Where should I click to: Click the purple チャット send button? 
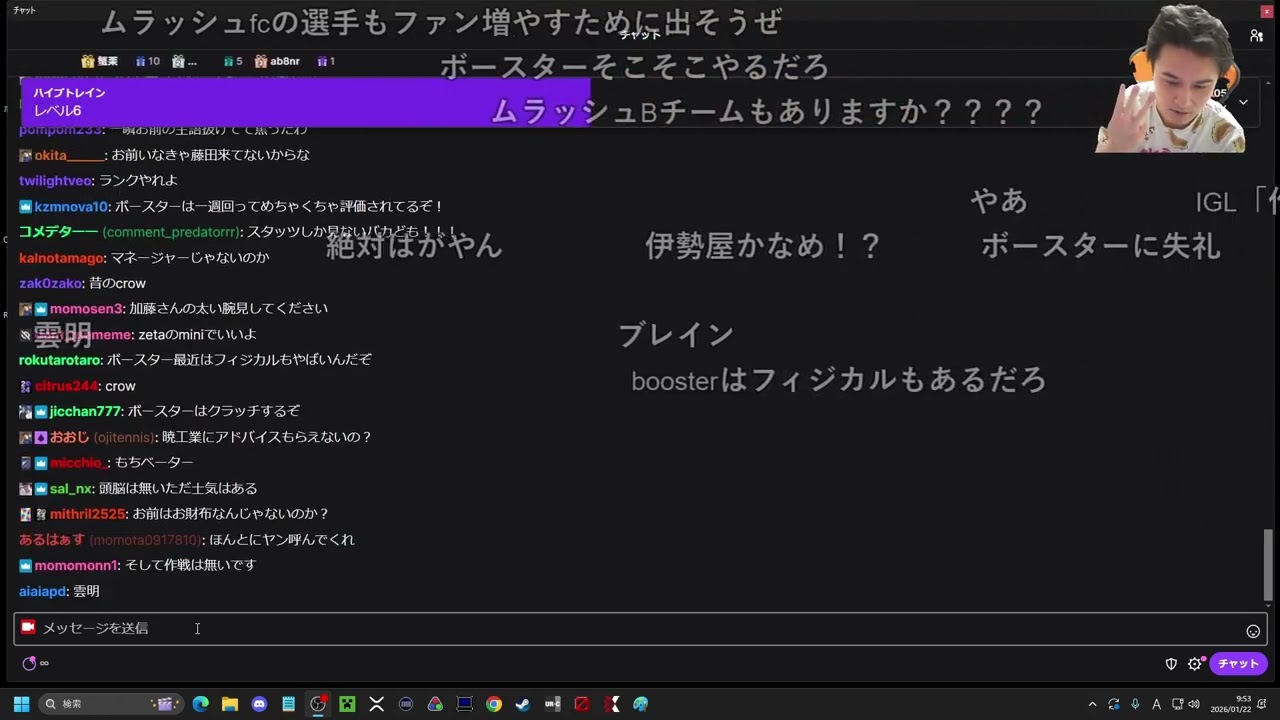tap(1238, 664)
